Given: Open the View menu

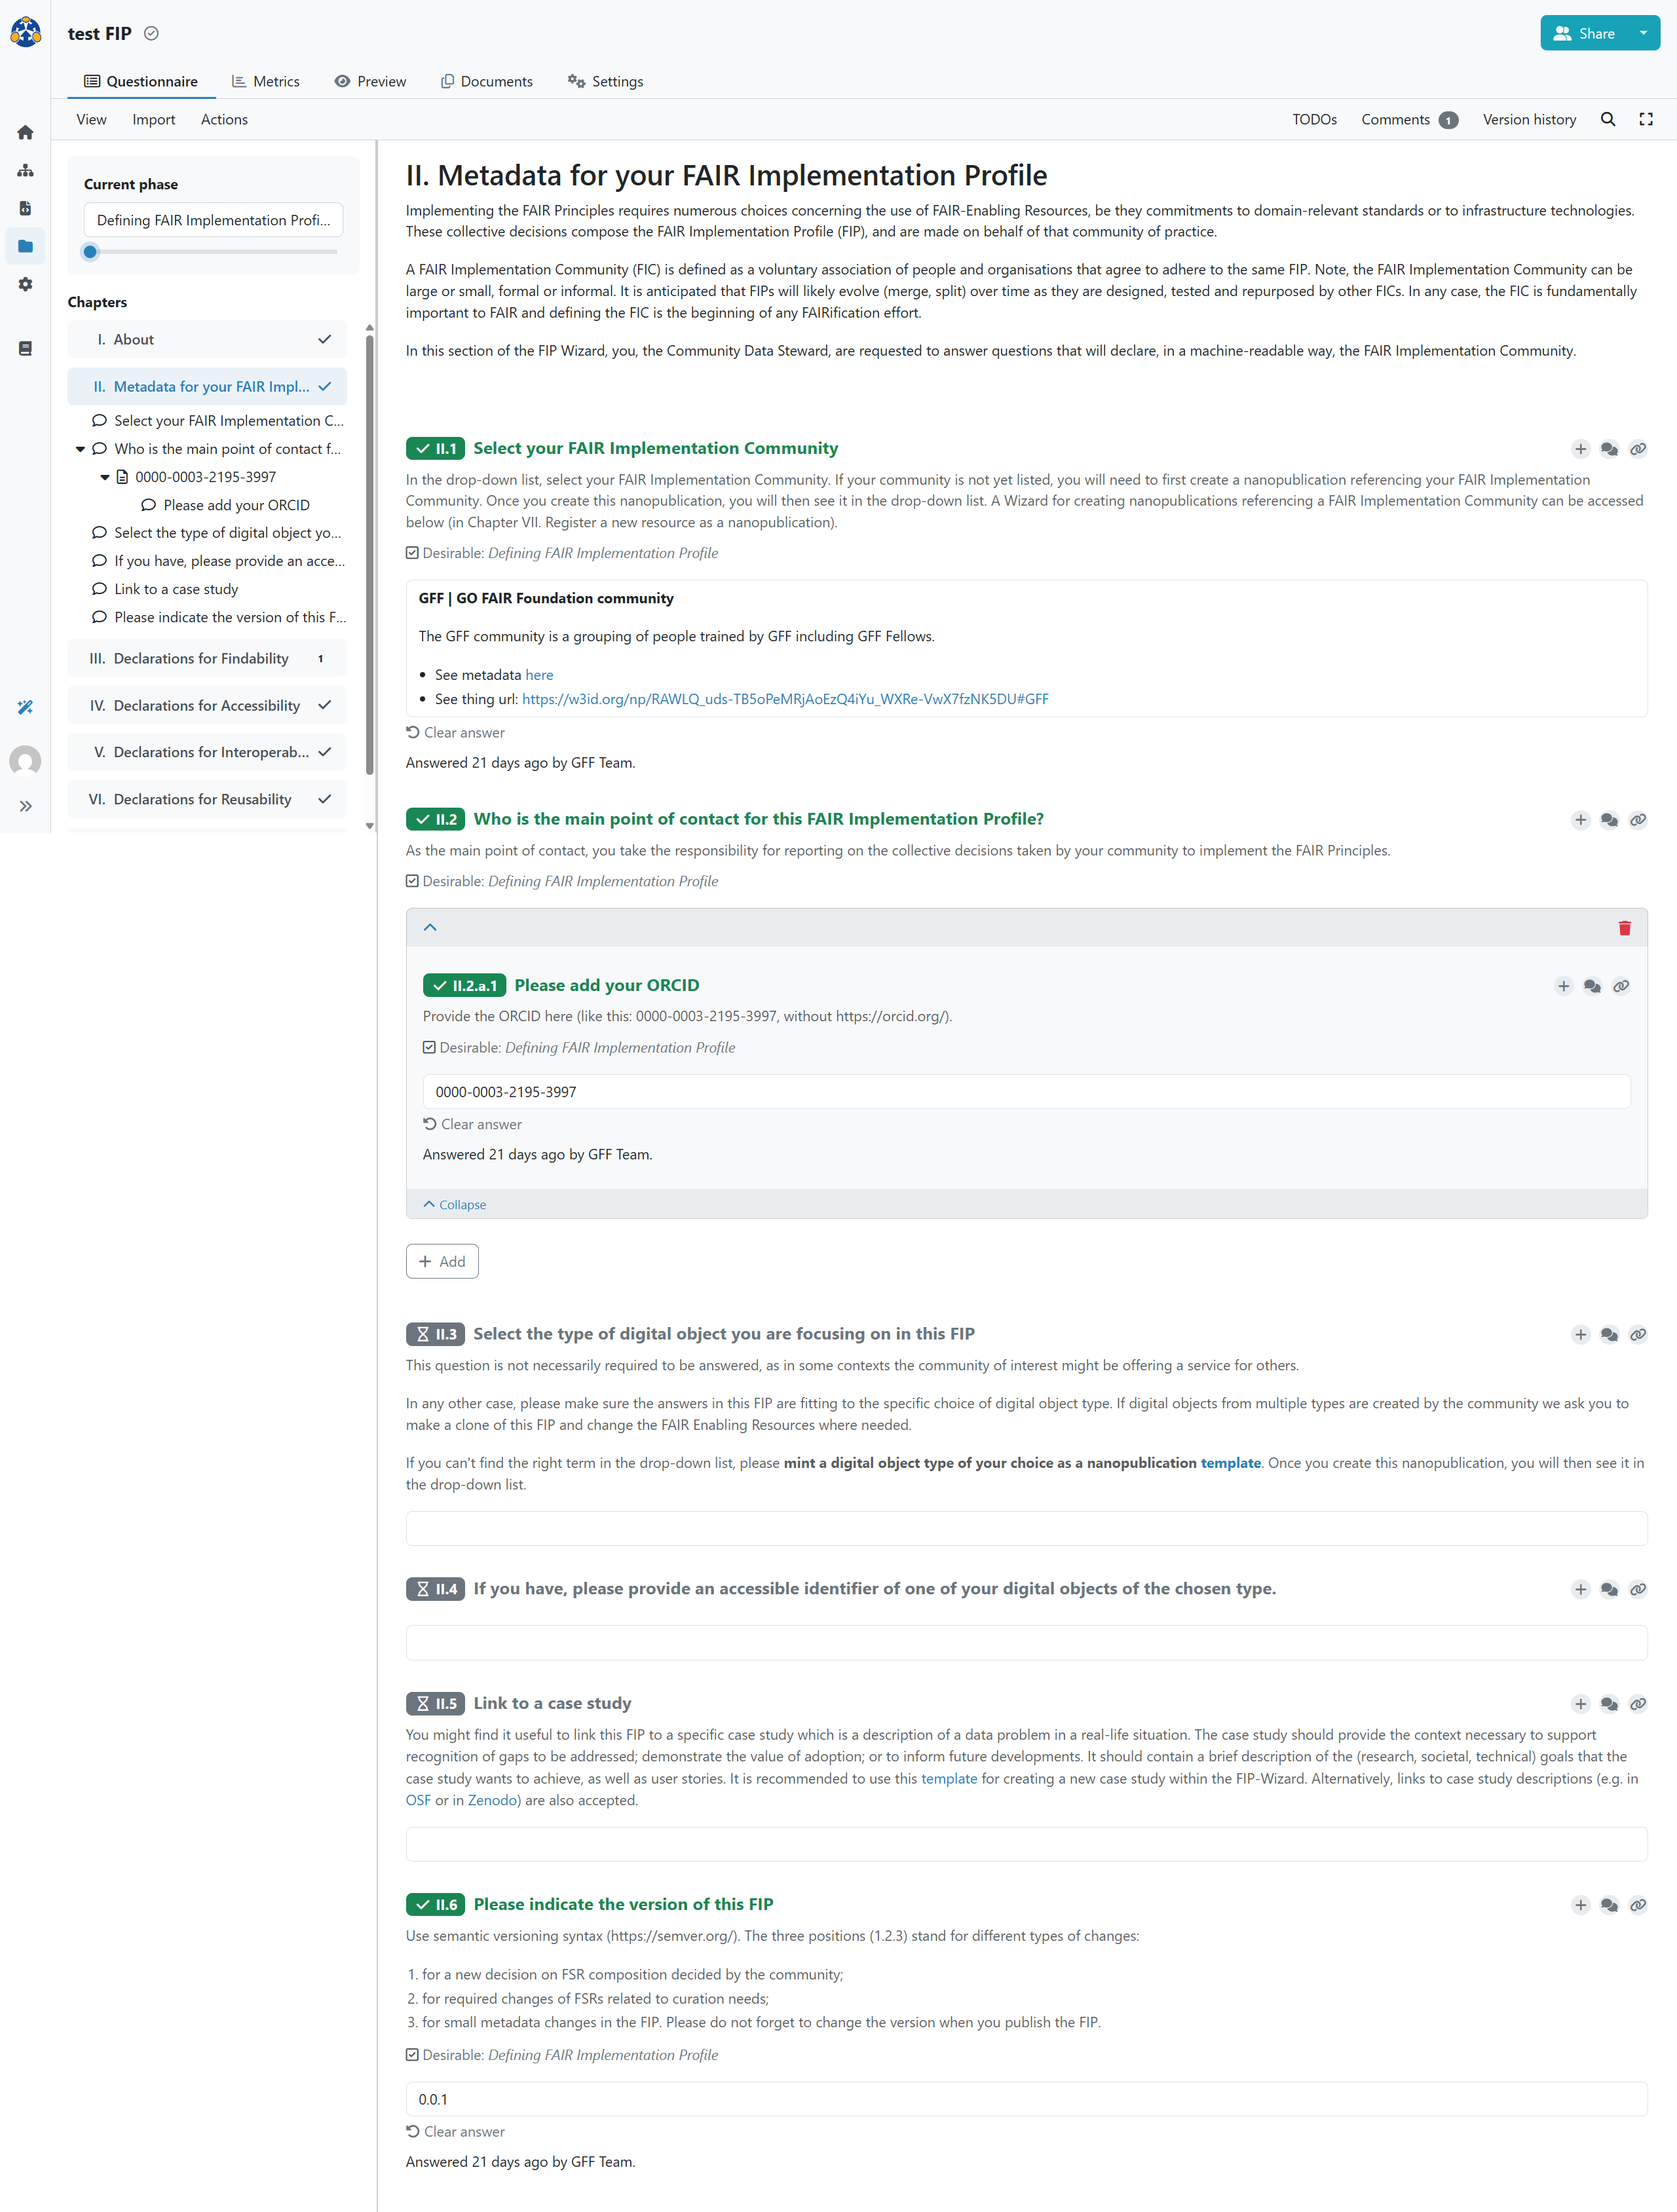Looking at the screenshot, I should pos(91,119).
